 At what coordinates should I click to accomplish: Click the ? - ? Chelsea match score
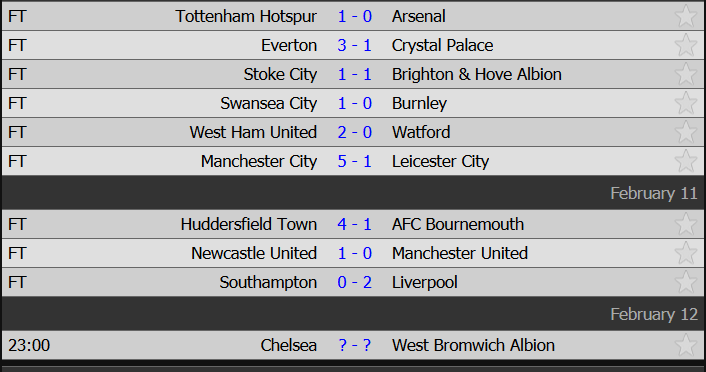[x=354, y=345]
